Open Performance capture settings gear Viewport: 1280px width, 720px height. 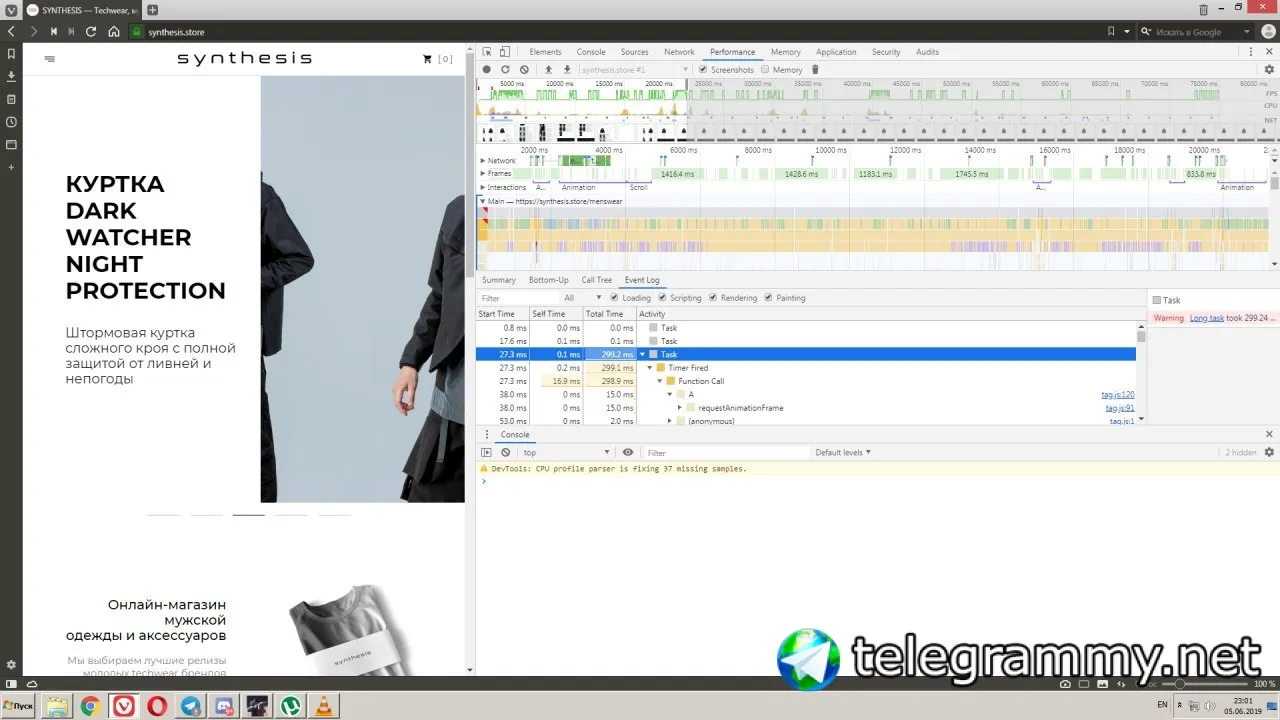1269,70
